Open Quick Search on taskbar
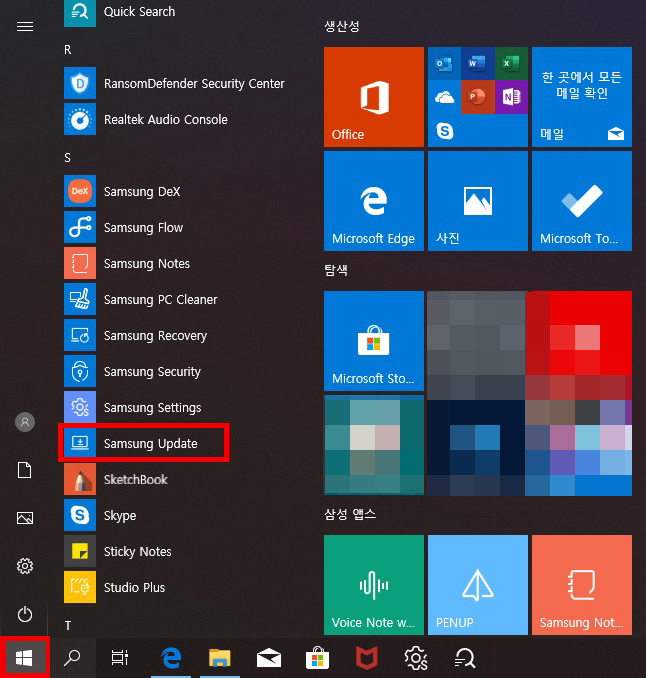 click(x=464, y=658)
